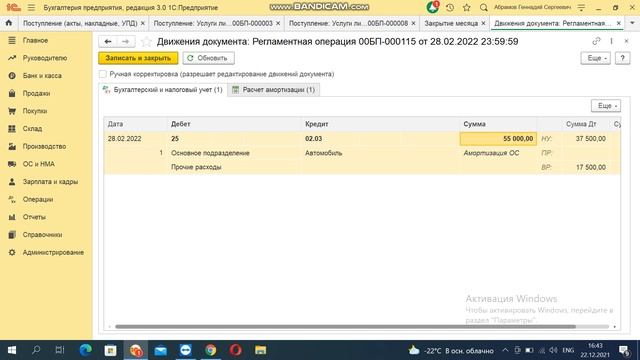
Task: Open the 1C main menu hamburger icon
Action: 31,7
